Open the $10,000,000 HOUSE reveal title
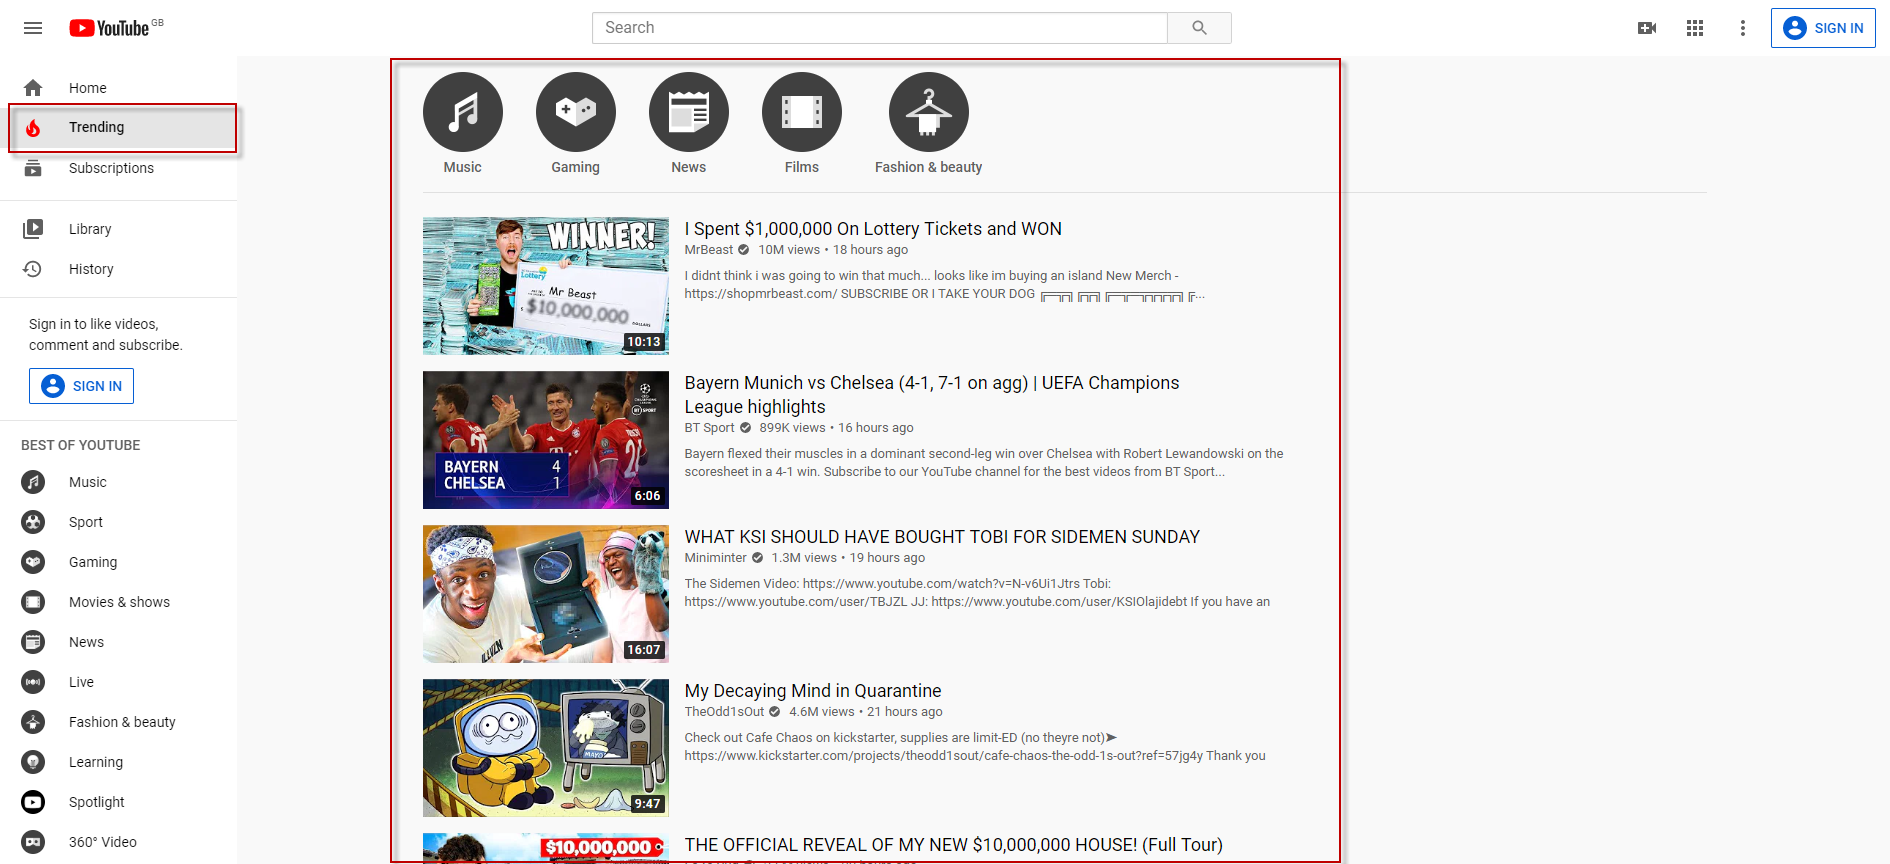Image resolution: width=1890 pixels, height=864 pixels. 954,846
